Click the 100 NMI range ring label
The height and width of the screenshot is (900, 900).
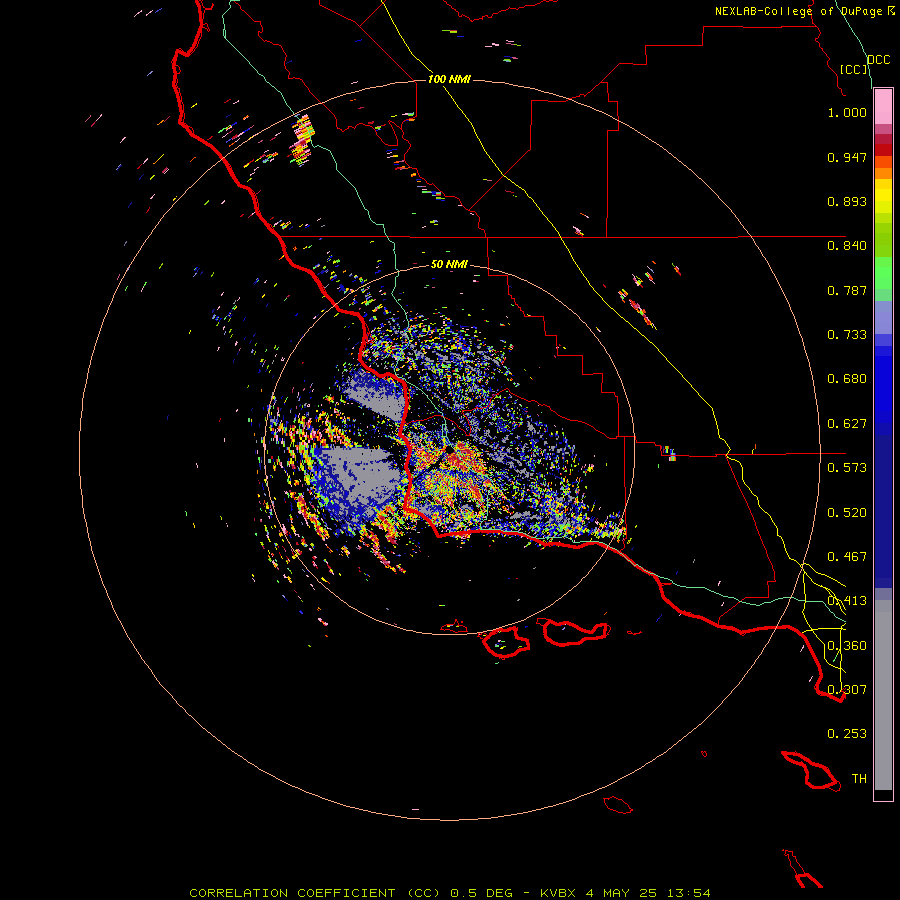(449, 79)
